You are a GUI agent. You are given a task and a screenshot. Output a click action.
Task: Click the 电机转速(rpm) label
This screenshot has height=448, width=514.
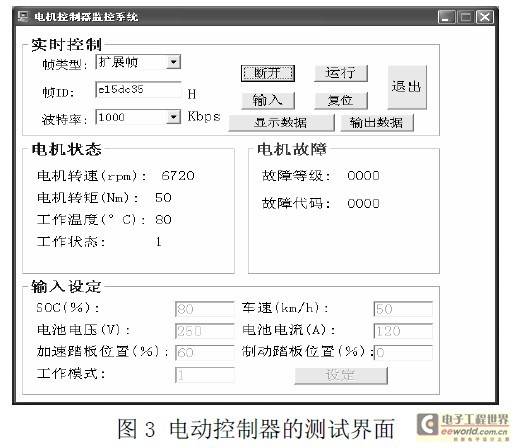pos(91,176)
